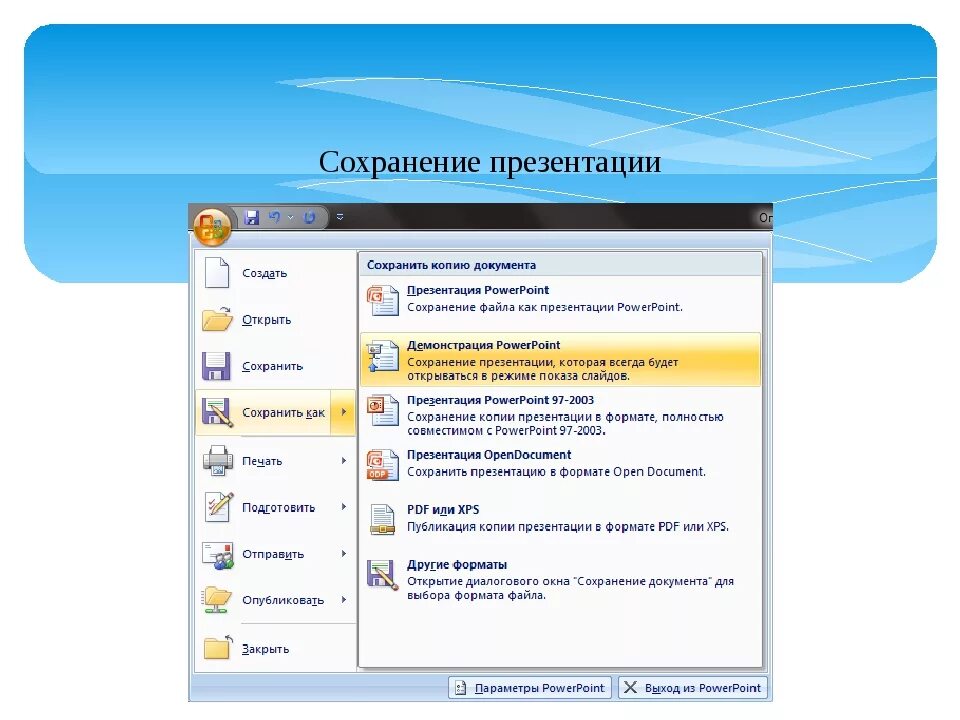Click the options icon on Параметры PowerPoint
Screen dimensions: 960x720
460,688
